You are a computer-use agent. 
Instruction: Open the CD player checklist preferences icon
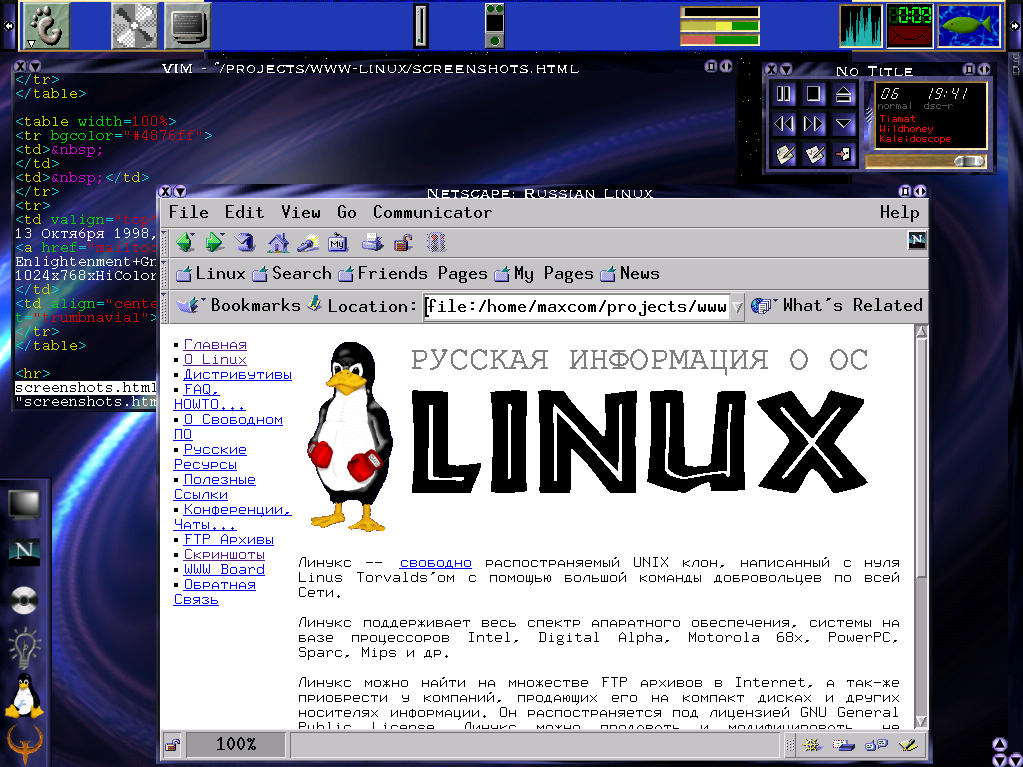(x=814, y=155)
